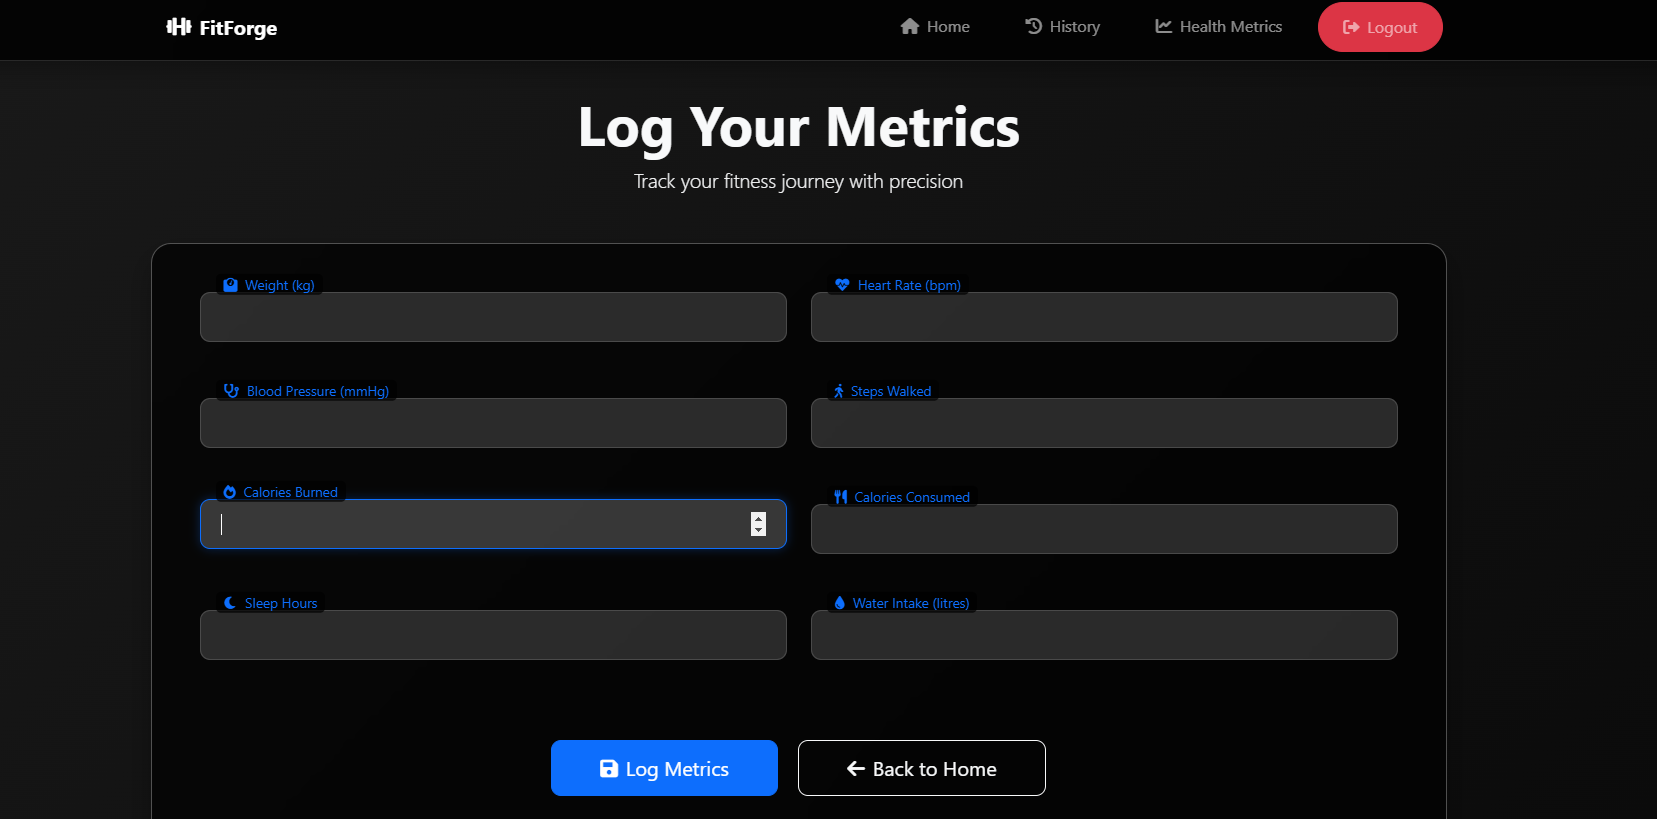The width and height of the screenshot is (1657, 819).
Task: Click the Log Metrics button
Action: pos(664,768)
